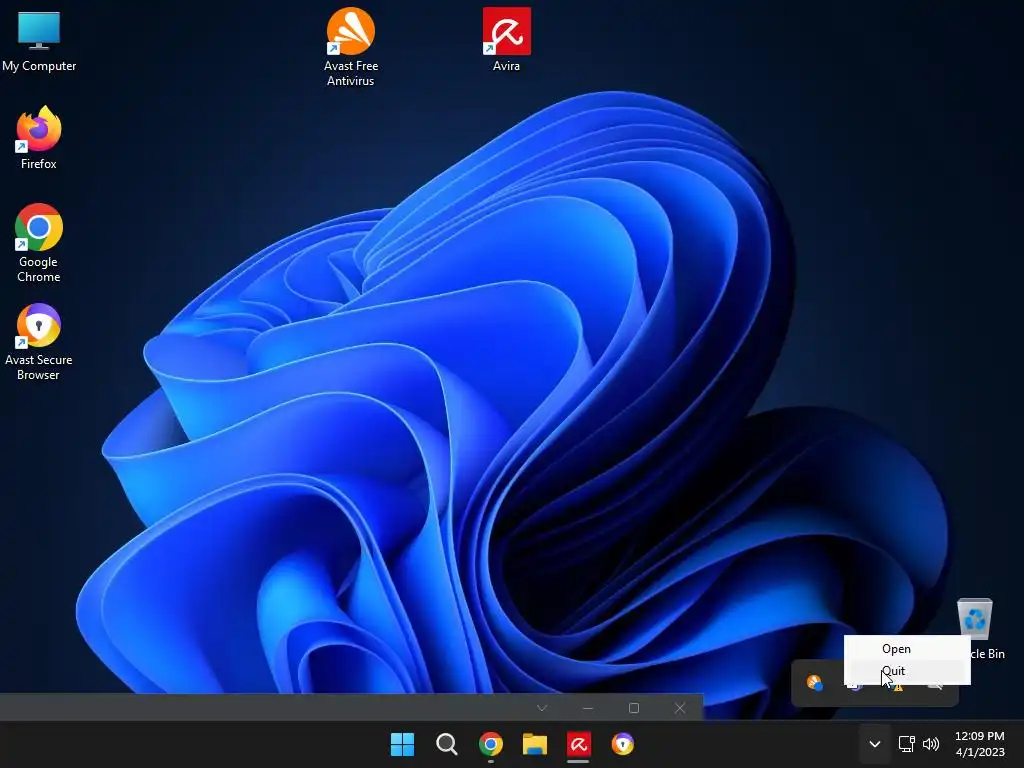
Task: Select the Avast Secure Browser desktop shortcut
Action: coord(39,342)
